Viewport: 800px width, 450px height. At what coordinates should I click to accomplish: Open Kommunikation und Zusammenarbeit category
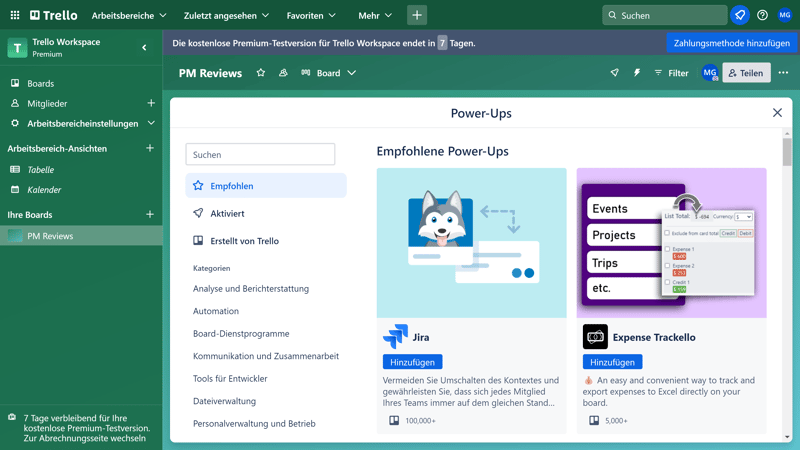pos(266,356)
